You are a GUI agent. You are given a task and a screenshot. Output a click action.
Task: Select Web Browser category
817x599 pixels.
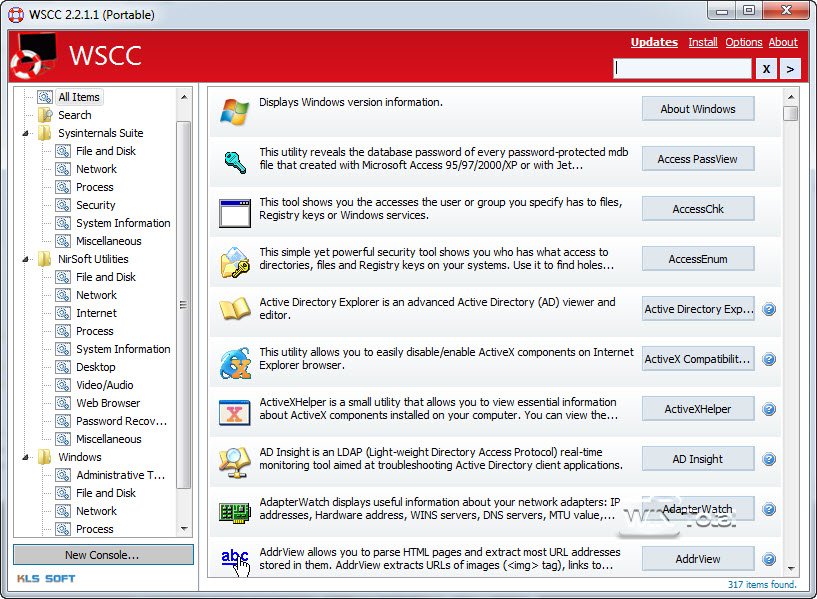click(x=108, y=403)
